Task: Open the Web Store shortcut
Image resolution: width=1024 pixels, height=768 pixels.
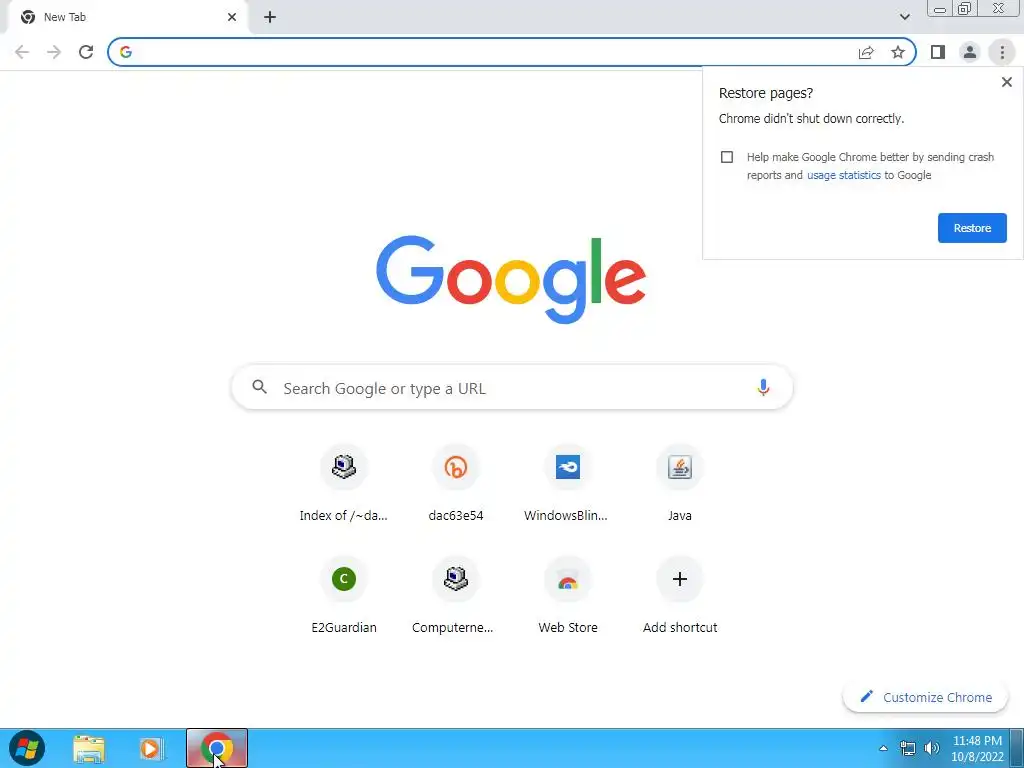Action: click(568, 596)
